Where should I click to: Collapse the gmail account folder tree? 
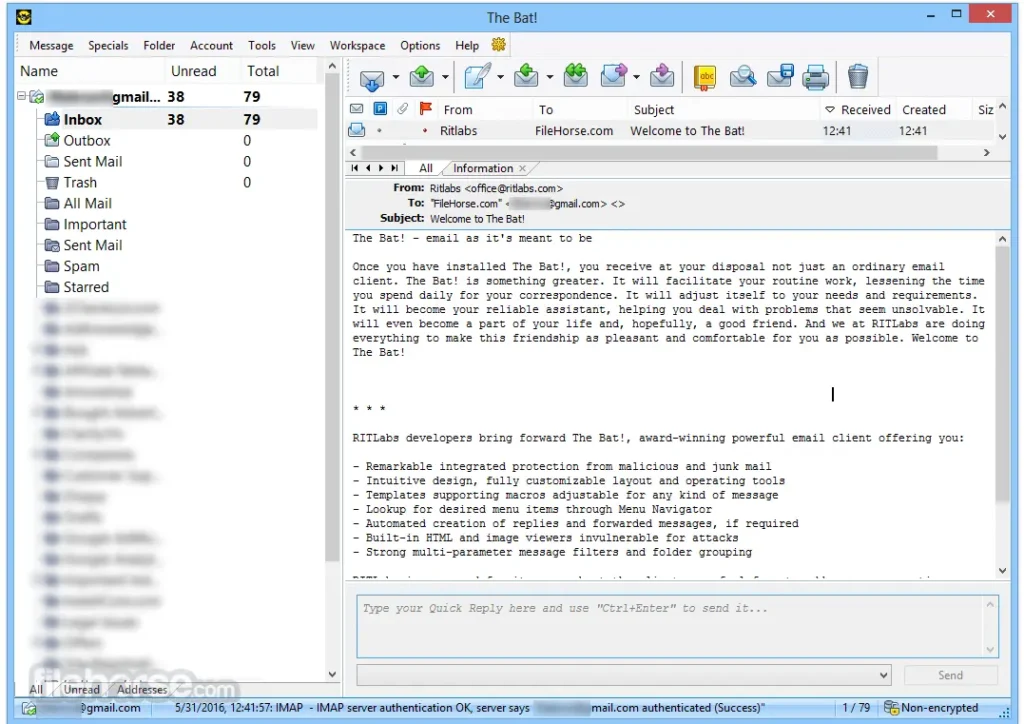20,96
